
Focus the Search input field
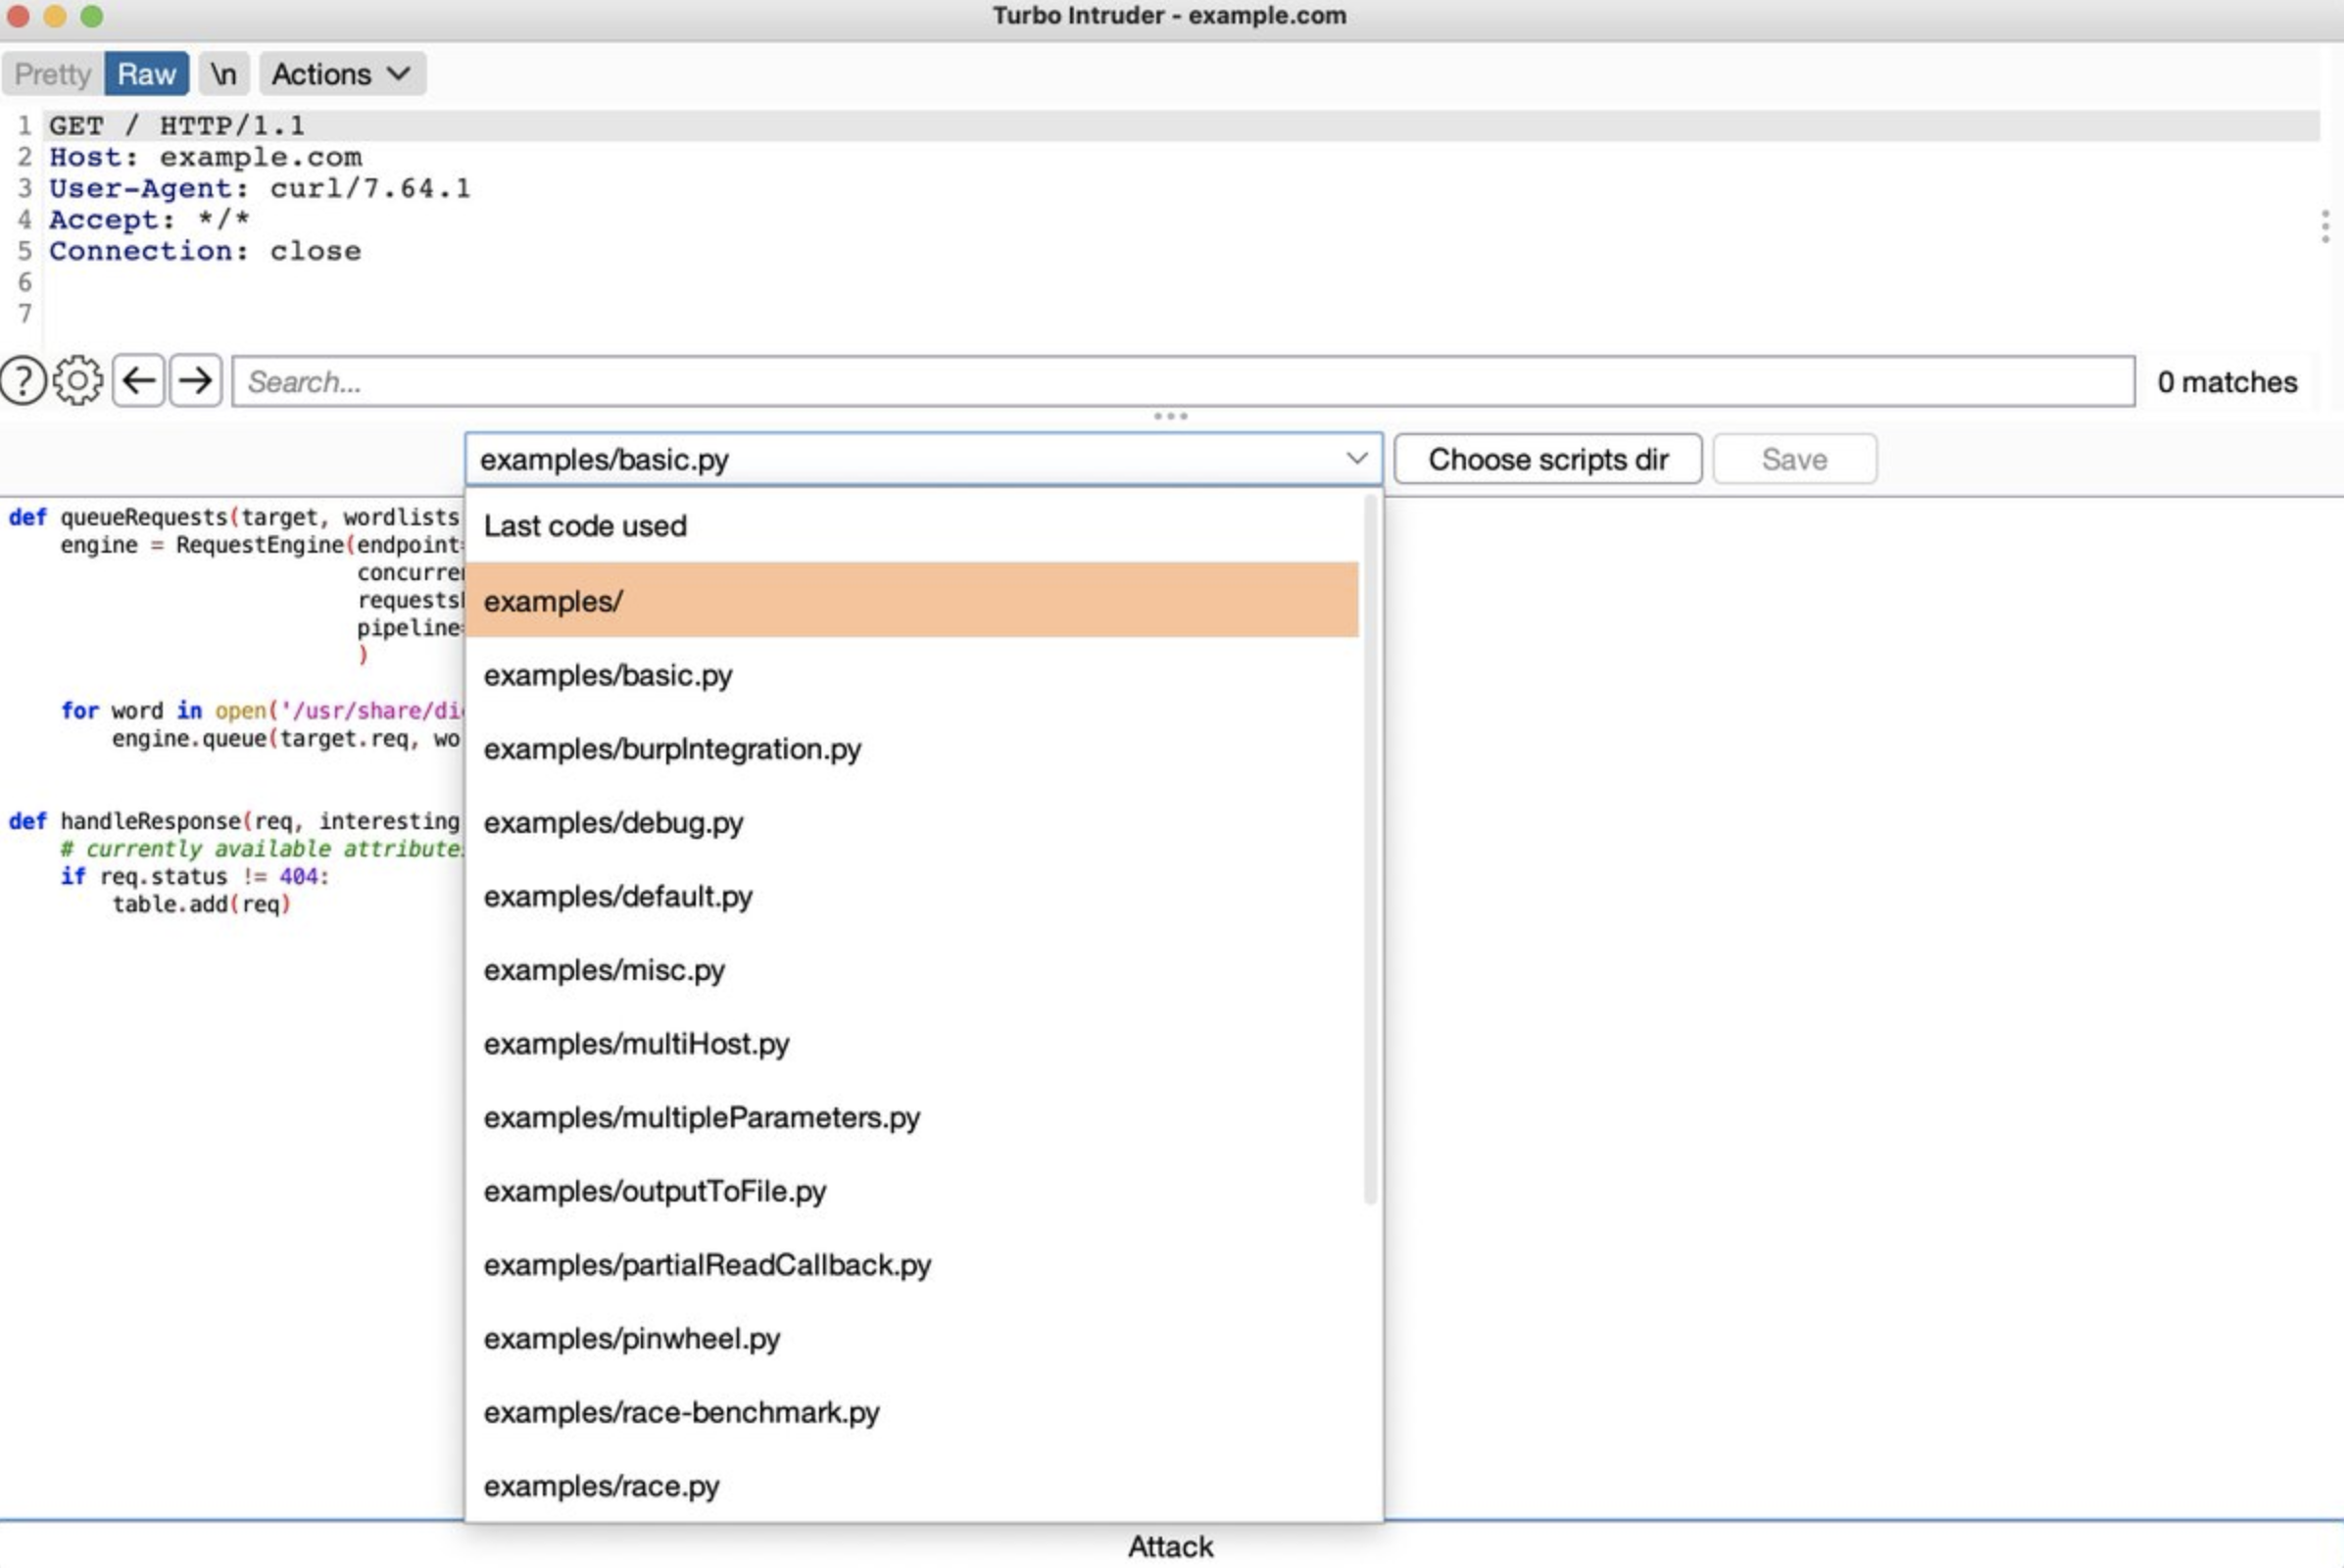click(x=1182, y=382)
